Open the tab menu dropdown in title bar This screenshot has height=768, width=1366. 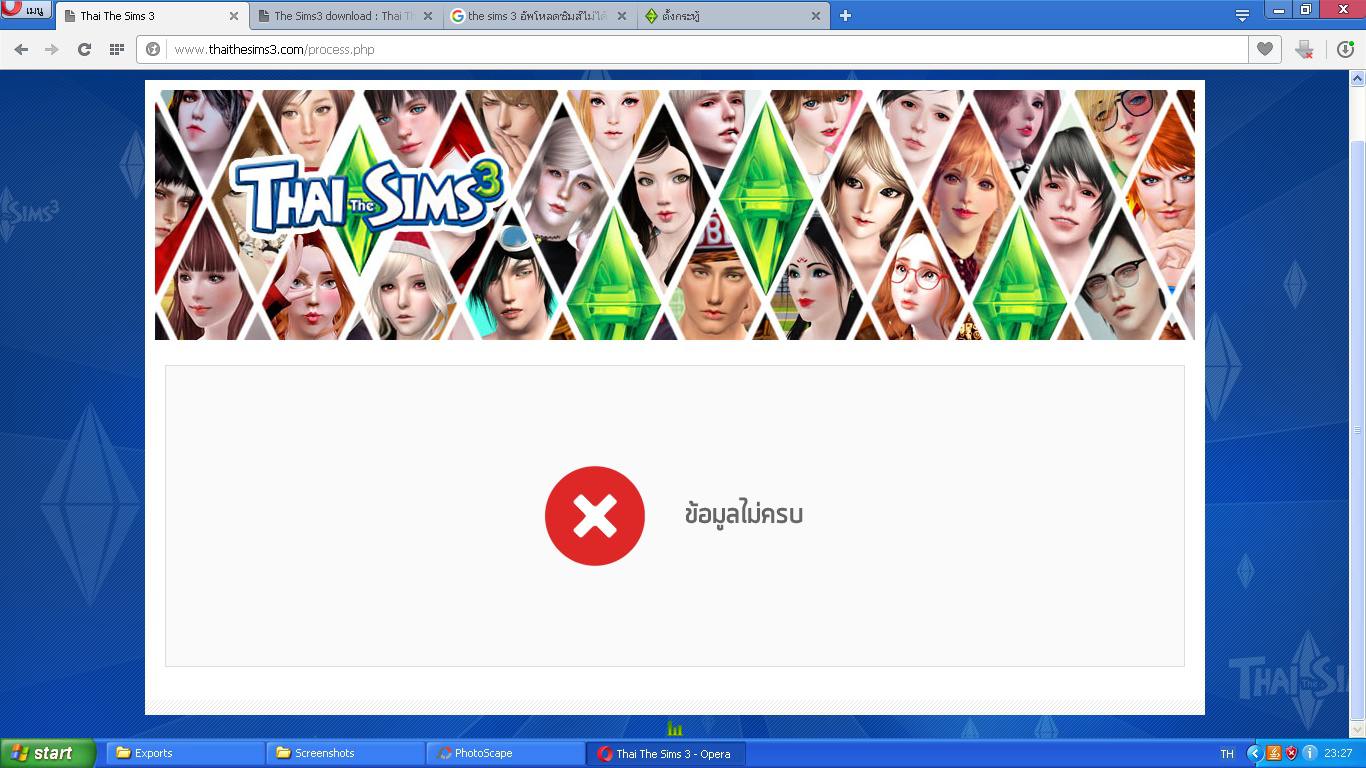click(x=1242, y=15)
